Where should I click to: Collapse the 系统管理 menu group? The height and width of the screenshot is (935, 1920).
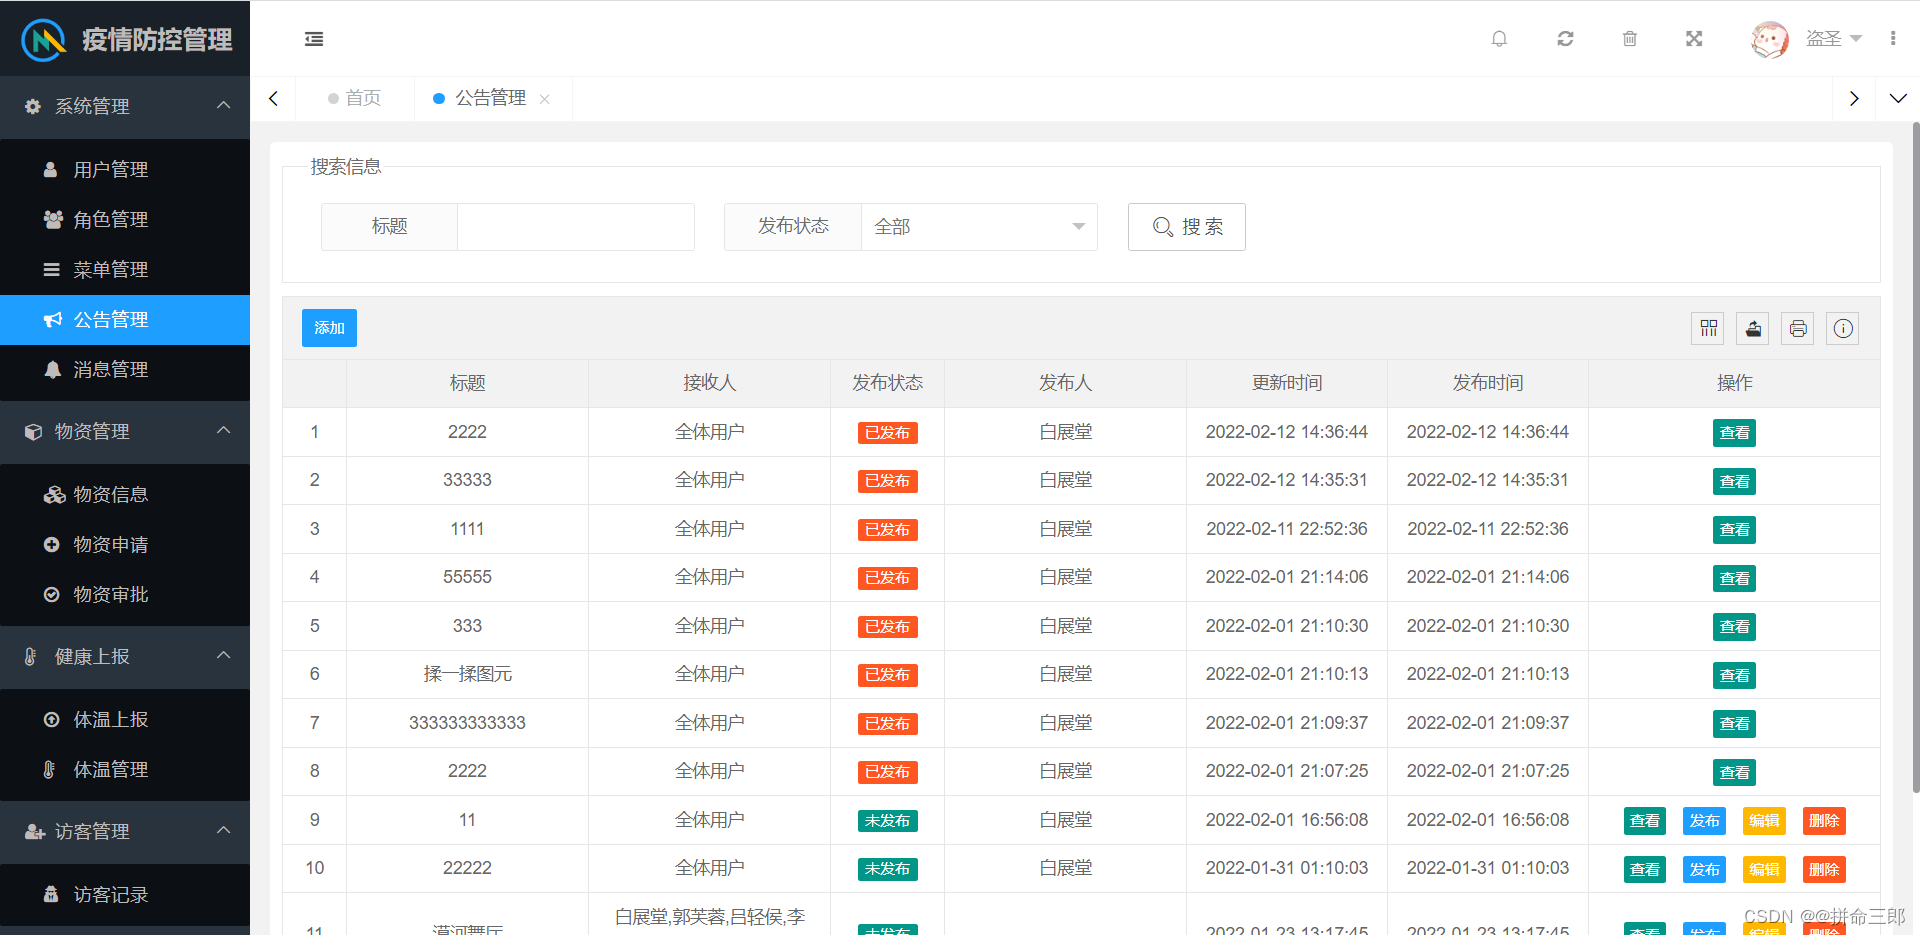click(125, 106)
